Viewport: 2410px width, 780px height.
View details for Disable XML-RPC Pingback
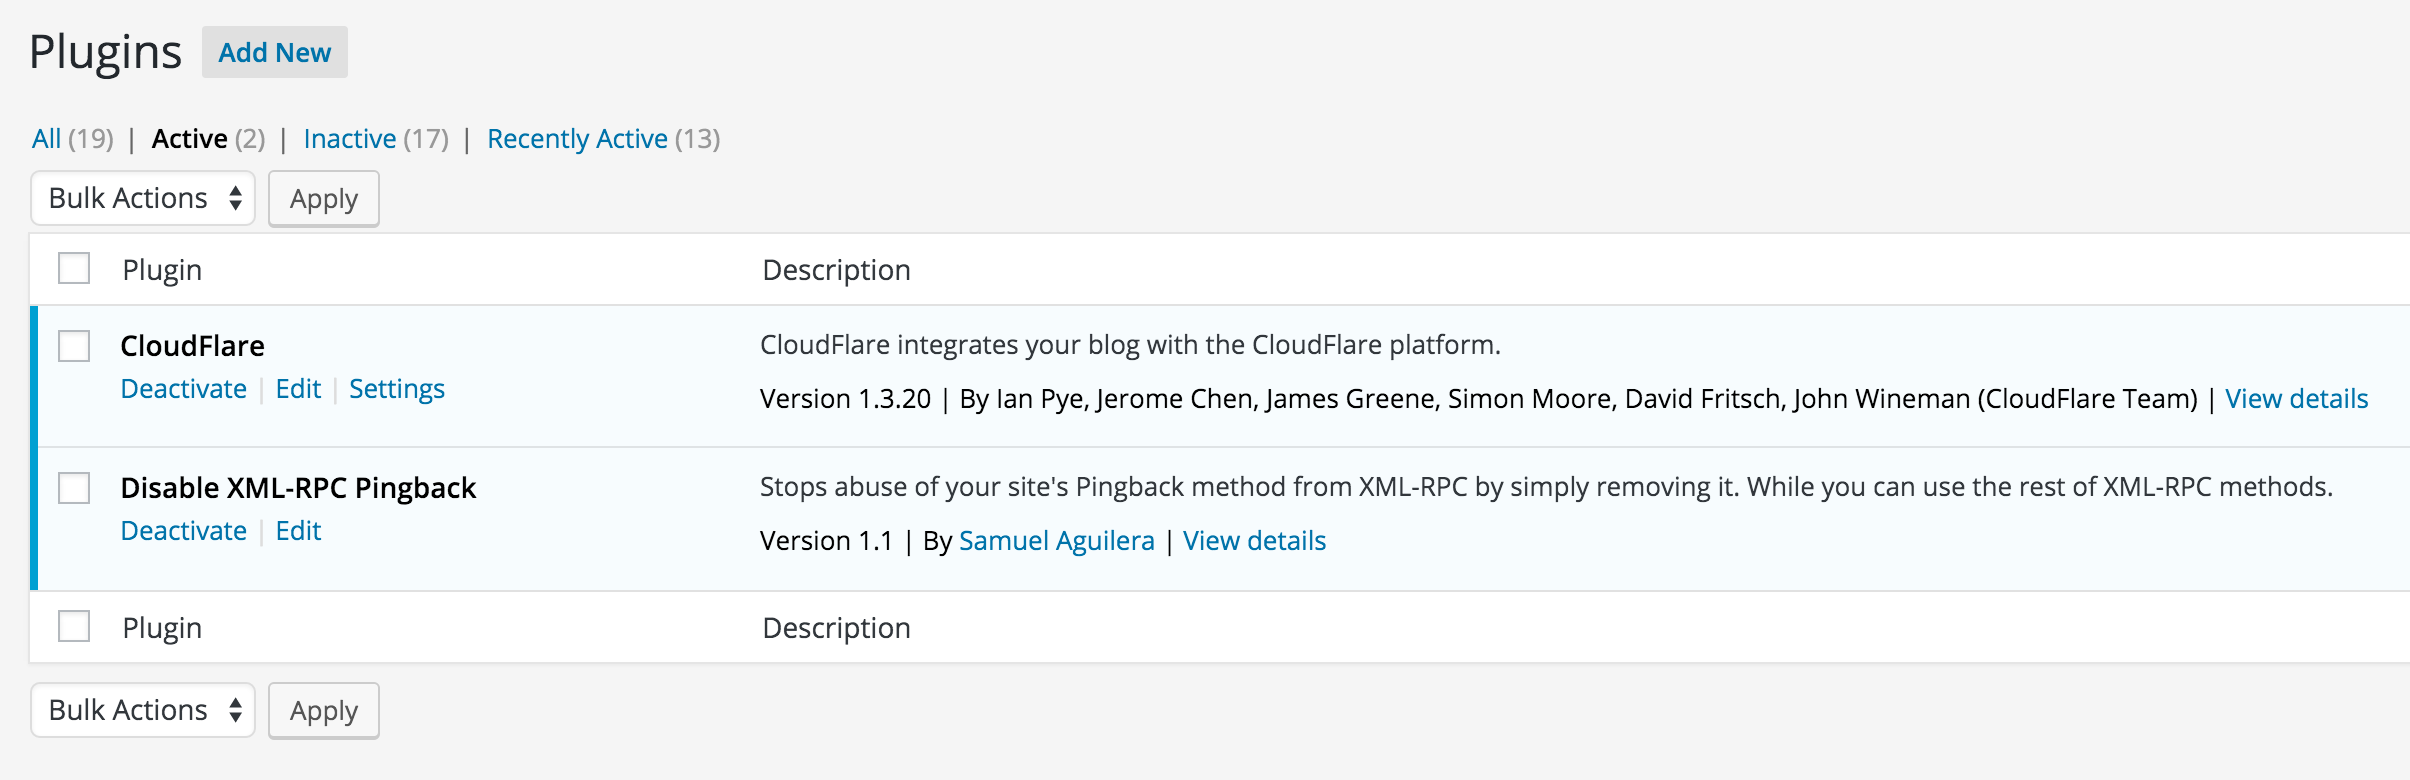[1254, 541]
